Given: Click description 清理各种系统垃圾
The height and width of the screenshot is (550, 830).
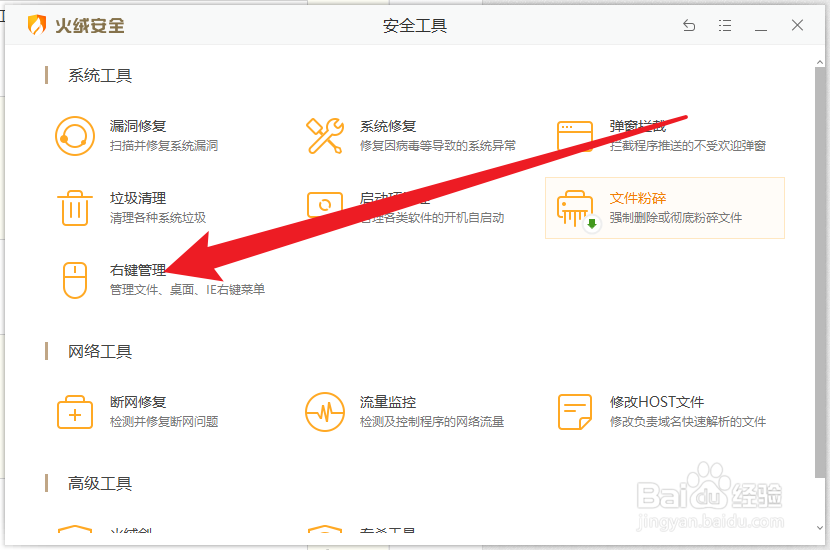Looking at the screenshot, I should pos(158,218).
